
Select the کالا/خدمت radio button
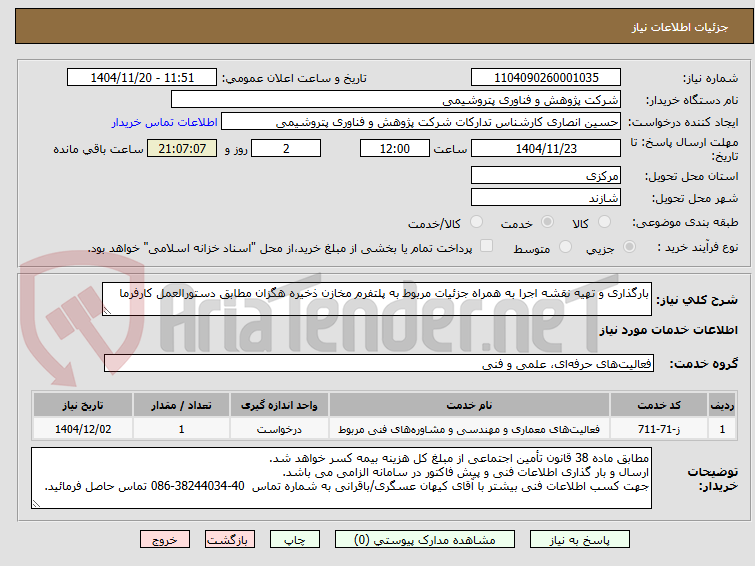click(476, 222)
